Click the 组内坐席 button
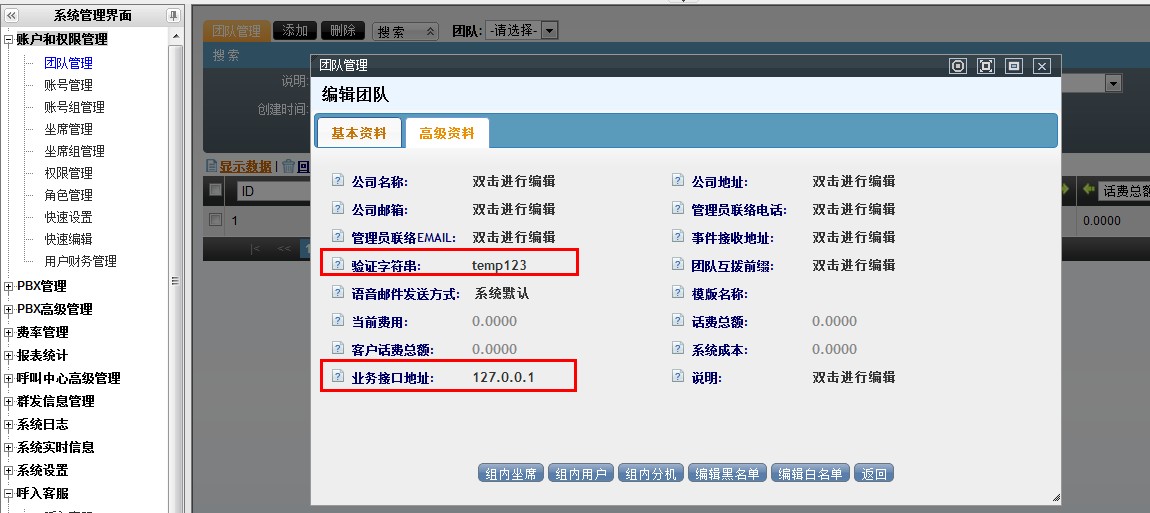 click(x=510, y=474)
